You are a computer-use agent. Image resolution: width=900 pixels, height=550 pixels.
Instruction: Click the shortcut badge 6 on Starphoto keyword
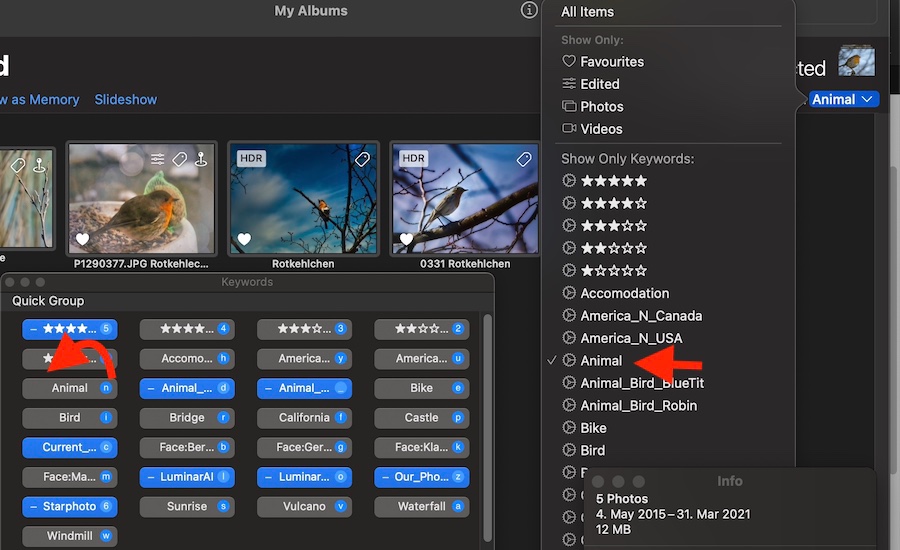point(106,506)
